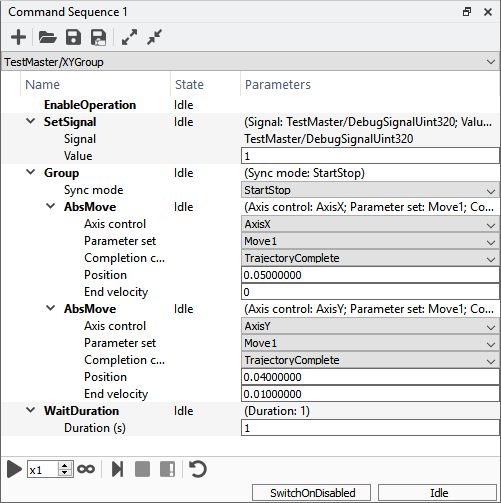Click the Idle status box at bottom
This screenshot has width=501, height=503.
coord(437,493)
